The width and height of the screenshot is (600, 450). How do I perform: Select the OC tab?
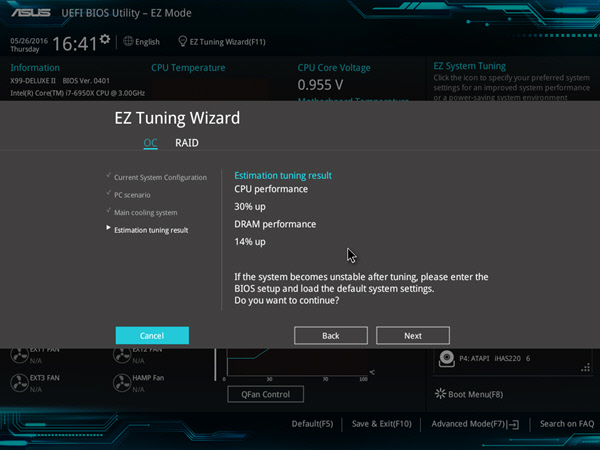150,143
